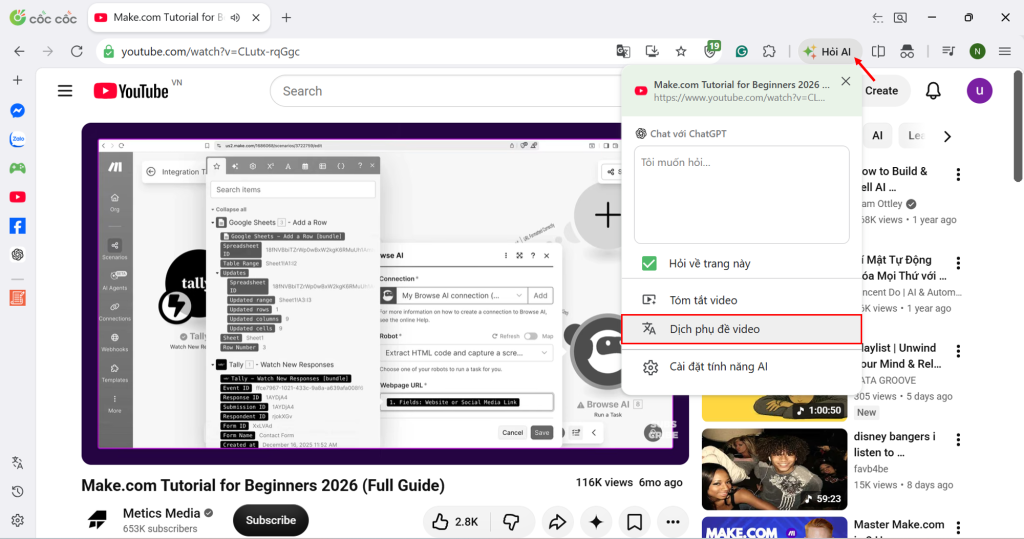Screen dimensions: 1024x539
Task: Dislike the video
Action: tap(511, 521)
